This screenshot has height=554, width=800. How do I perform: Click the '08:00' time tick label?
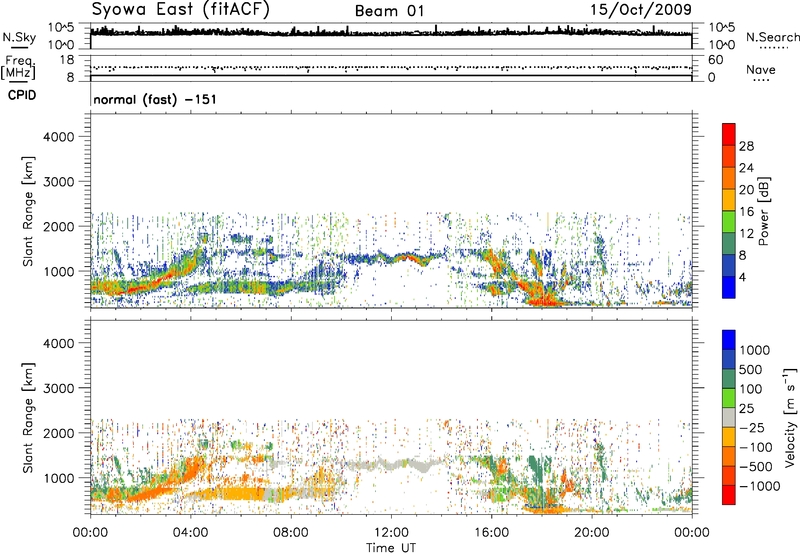point(291,533)
